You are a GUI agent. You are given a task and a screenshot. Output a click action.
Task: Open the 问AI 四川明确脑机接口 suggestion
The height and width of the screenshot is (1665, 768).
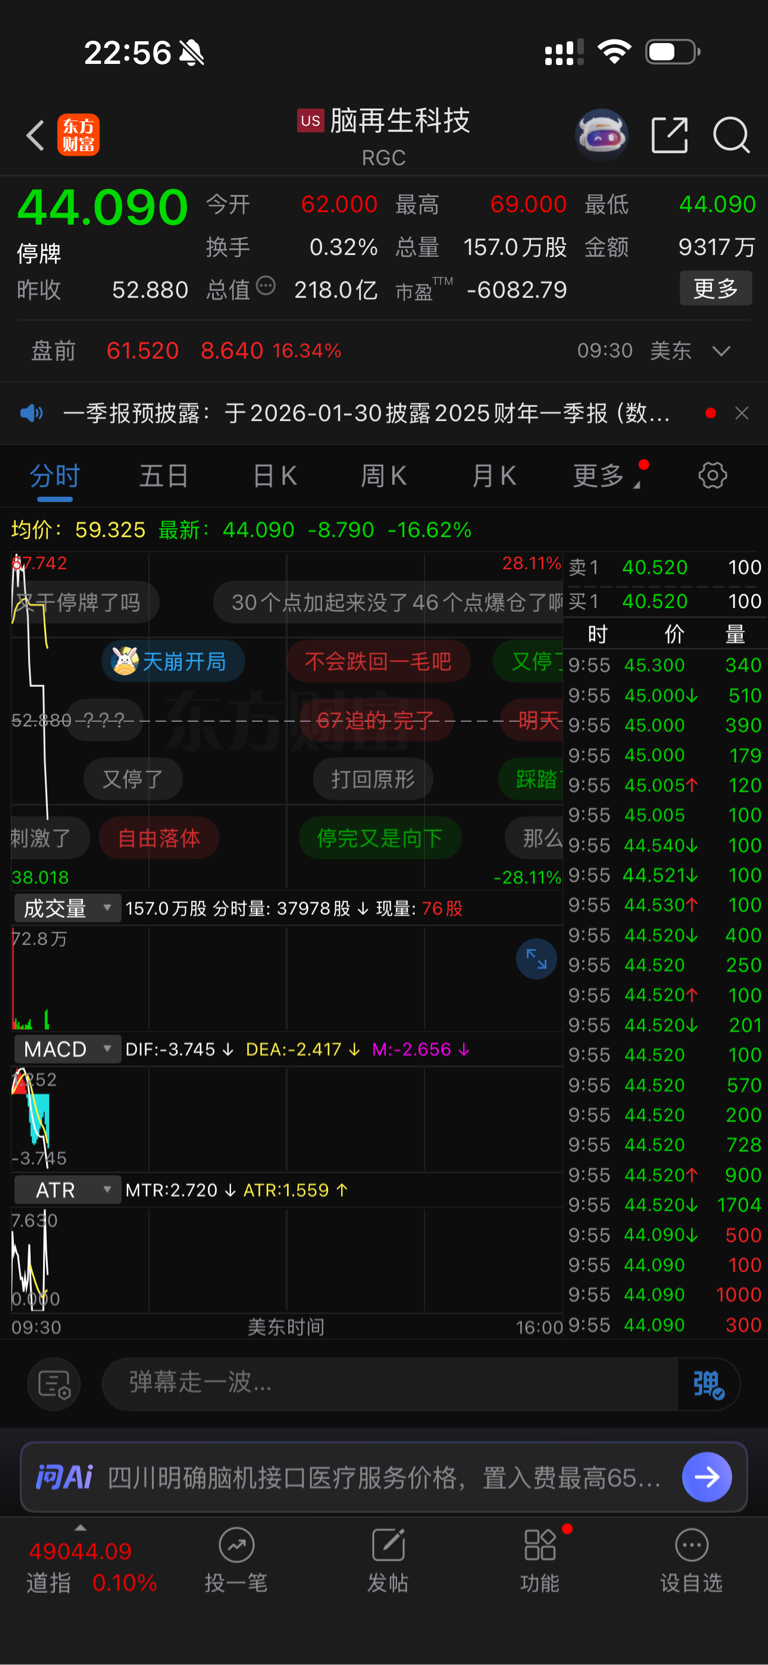tap(384, 1477)
